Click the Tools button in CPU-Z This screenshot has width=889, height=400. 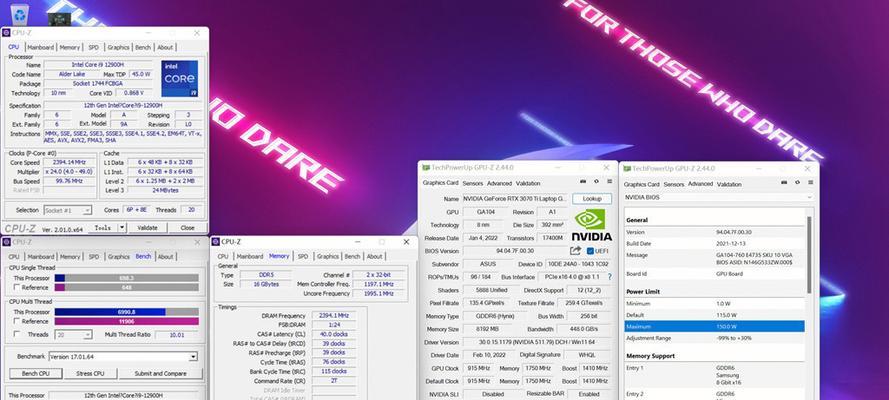(102, 228)
